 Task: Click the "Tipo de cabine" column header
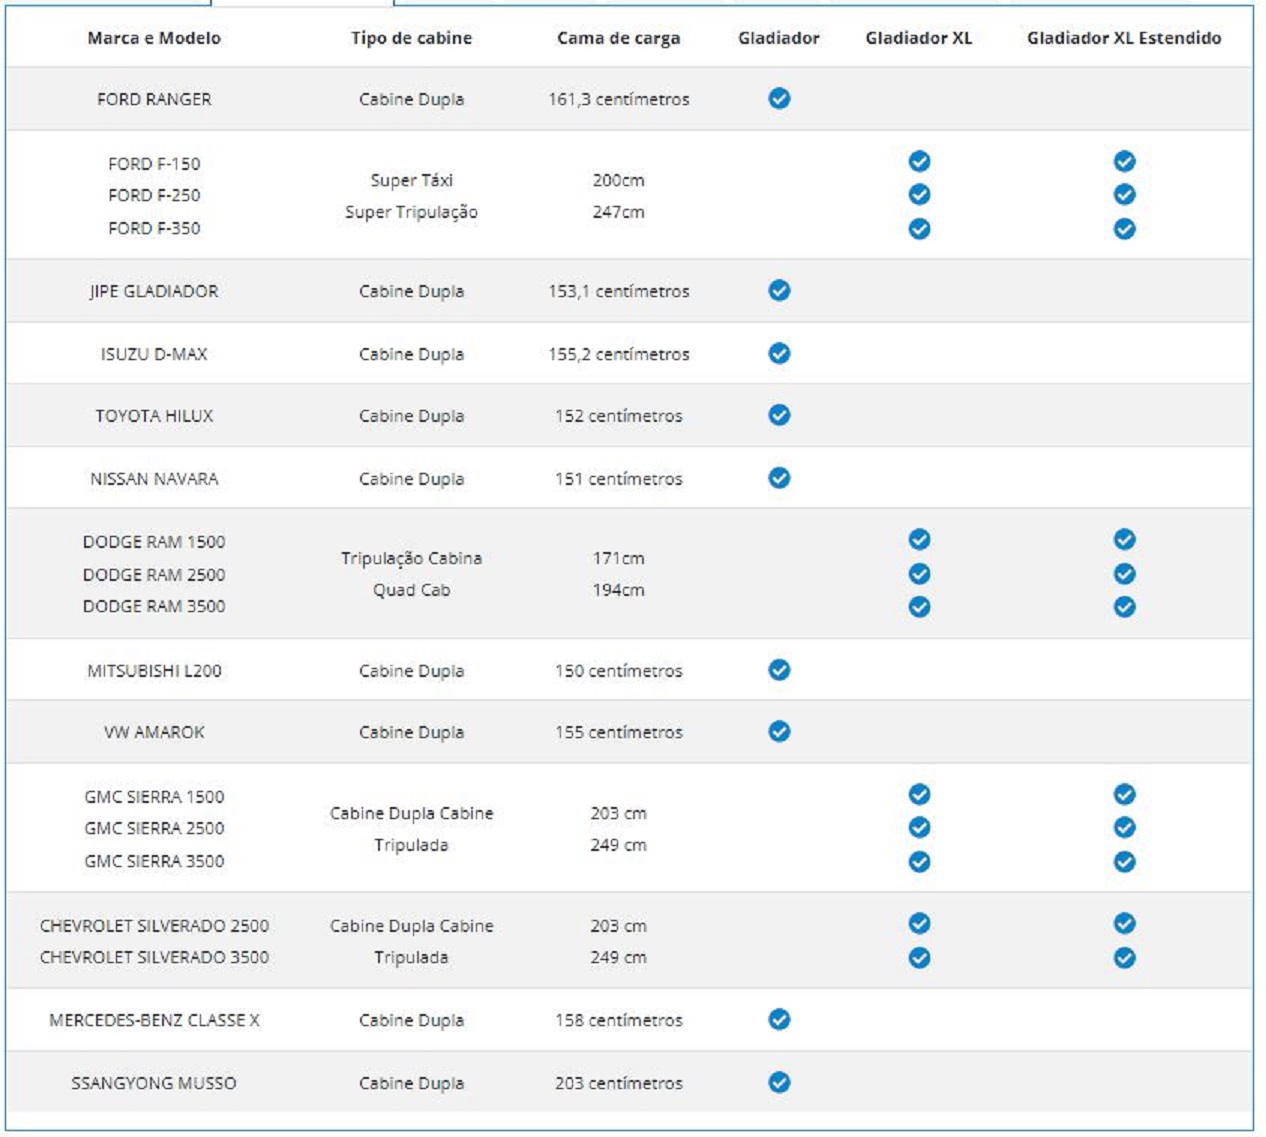411,38
